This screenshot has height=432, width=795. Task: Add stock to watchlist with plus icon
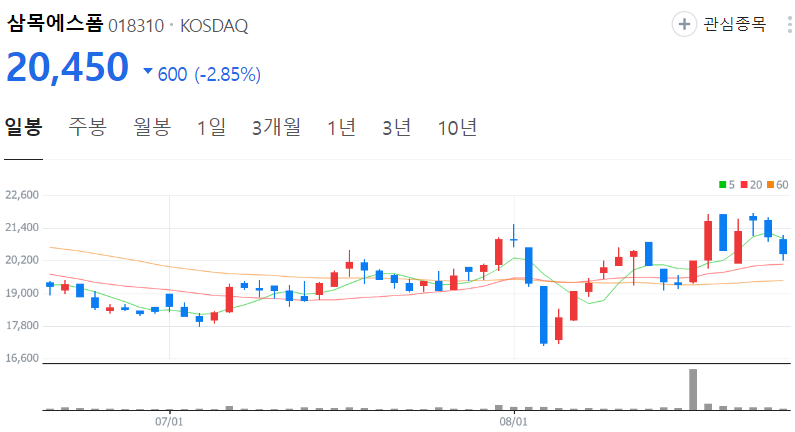pyautogui.click(x=684, y=24)
